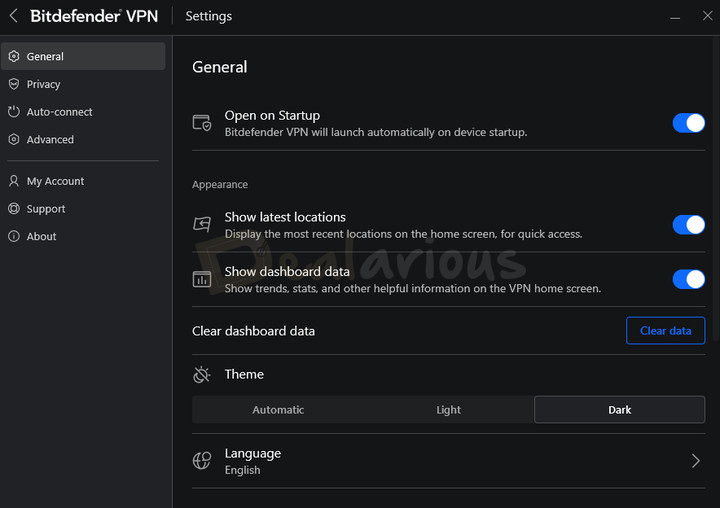The width and height of the screenshot is (720, 508).
Task: Open the About section
Action: pyautogui.click(x=83, y=236)
